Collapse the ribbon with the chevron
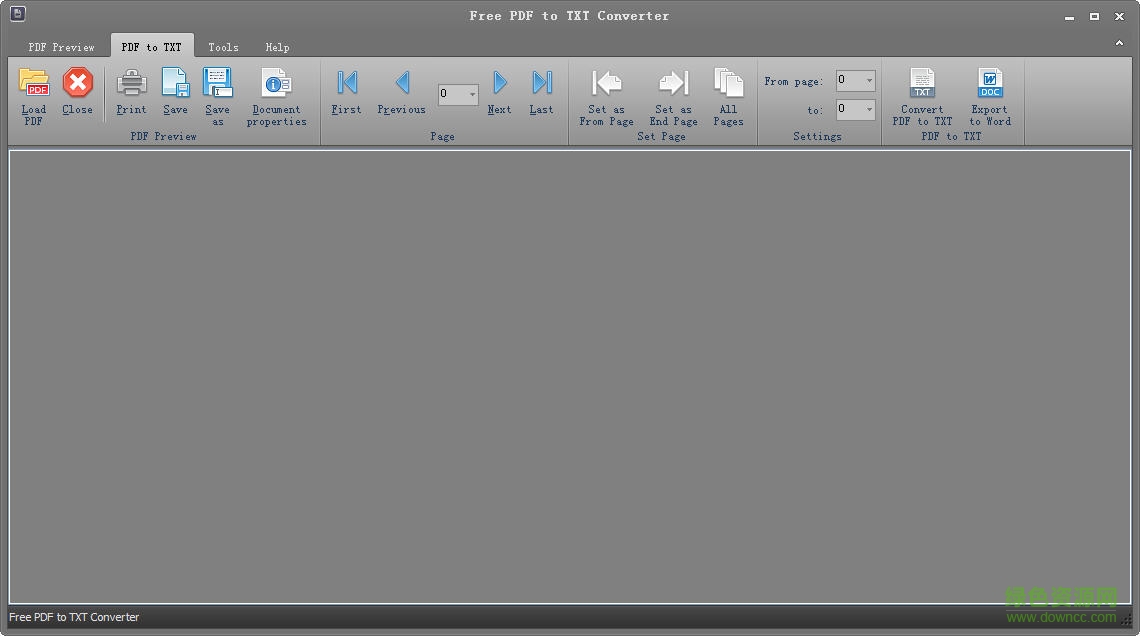The width and height of the screenshot is (1140, 636). (x=1119, y=43)
